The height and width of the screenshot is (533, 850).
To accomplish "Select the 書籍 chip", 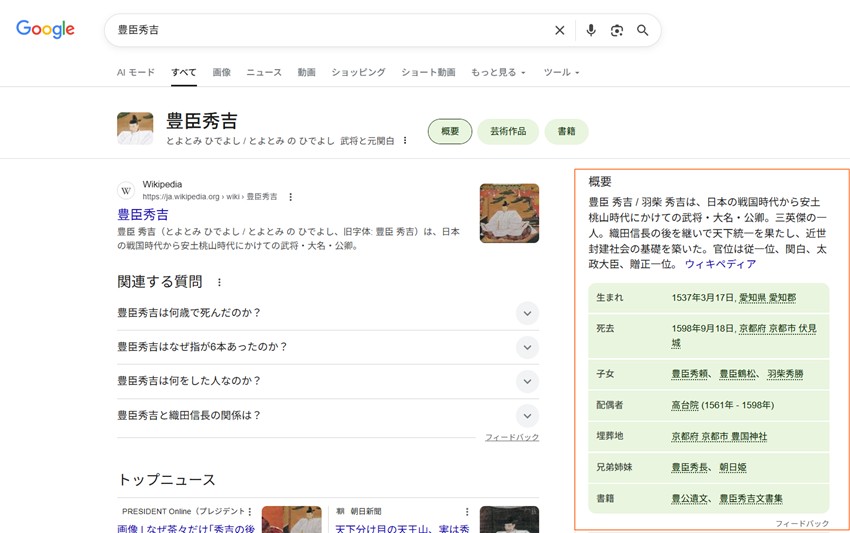I will click(x=566, y=131).
